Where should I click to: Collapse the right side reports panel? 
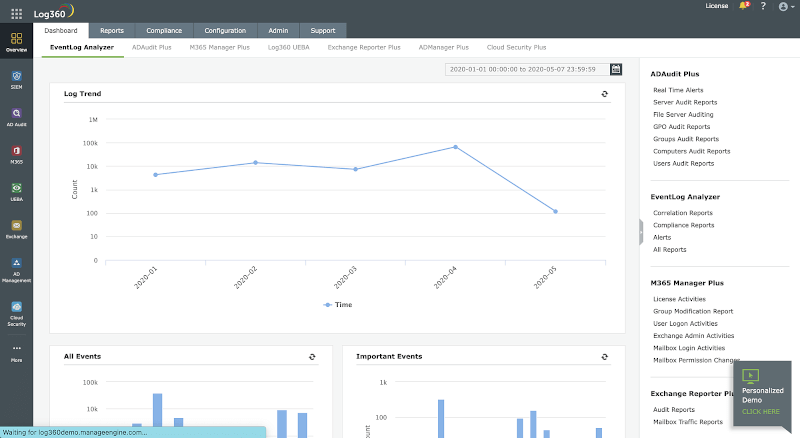click(x=640, y=231)
